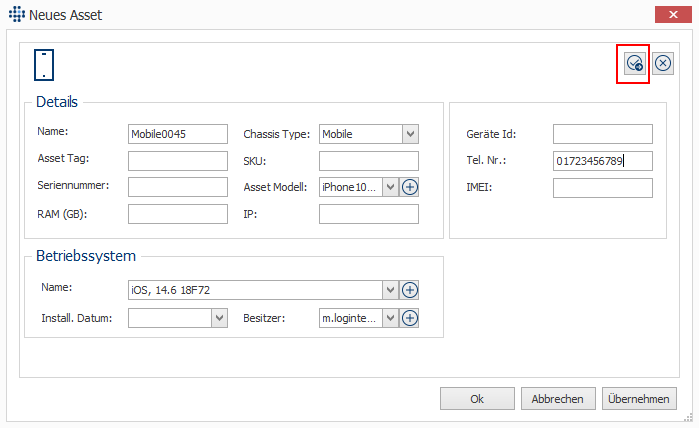The height and width of the screenshot is (428, 699).
Task: Select the IMEI text field
Action: pyautogui.click(x=603, y=188)
